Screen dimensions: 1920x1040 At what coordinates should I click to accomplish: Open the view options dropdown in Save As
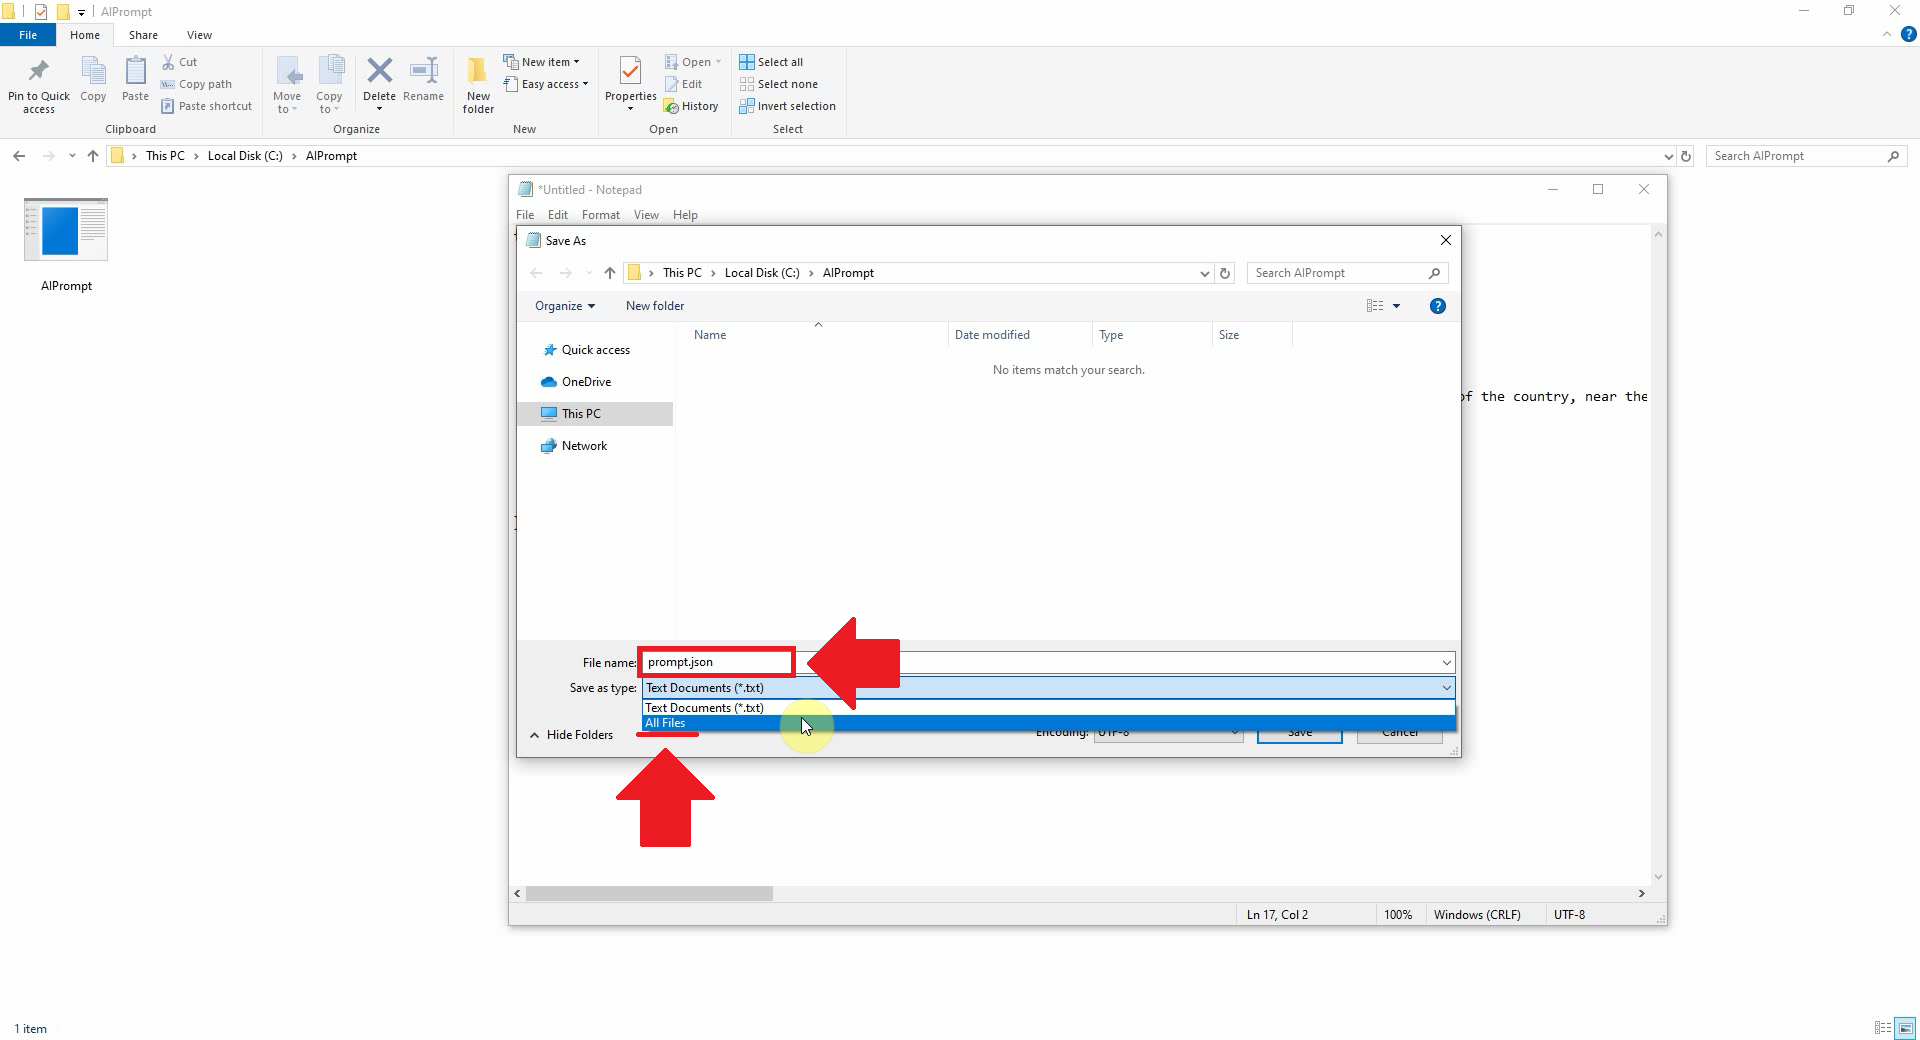(1397, 306)
